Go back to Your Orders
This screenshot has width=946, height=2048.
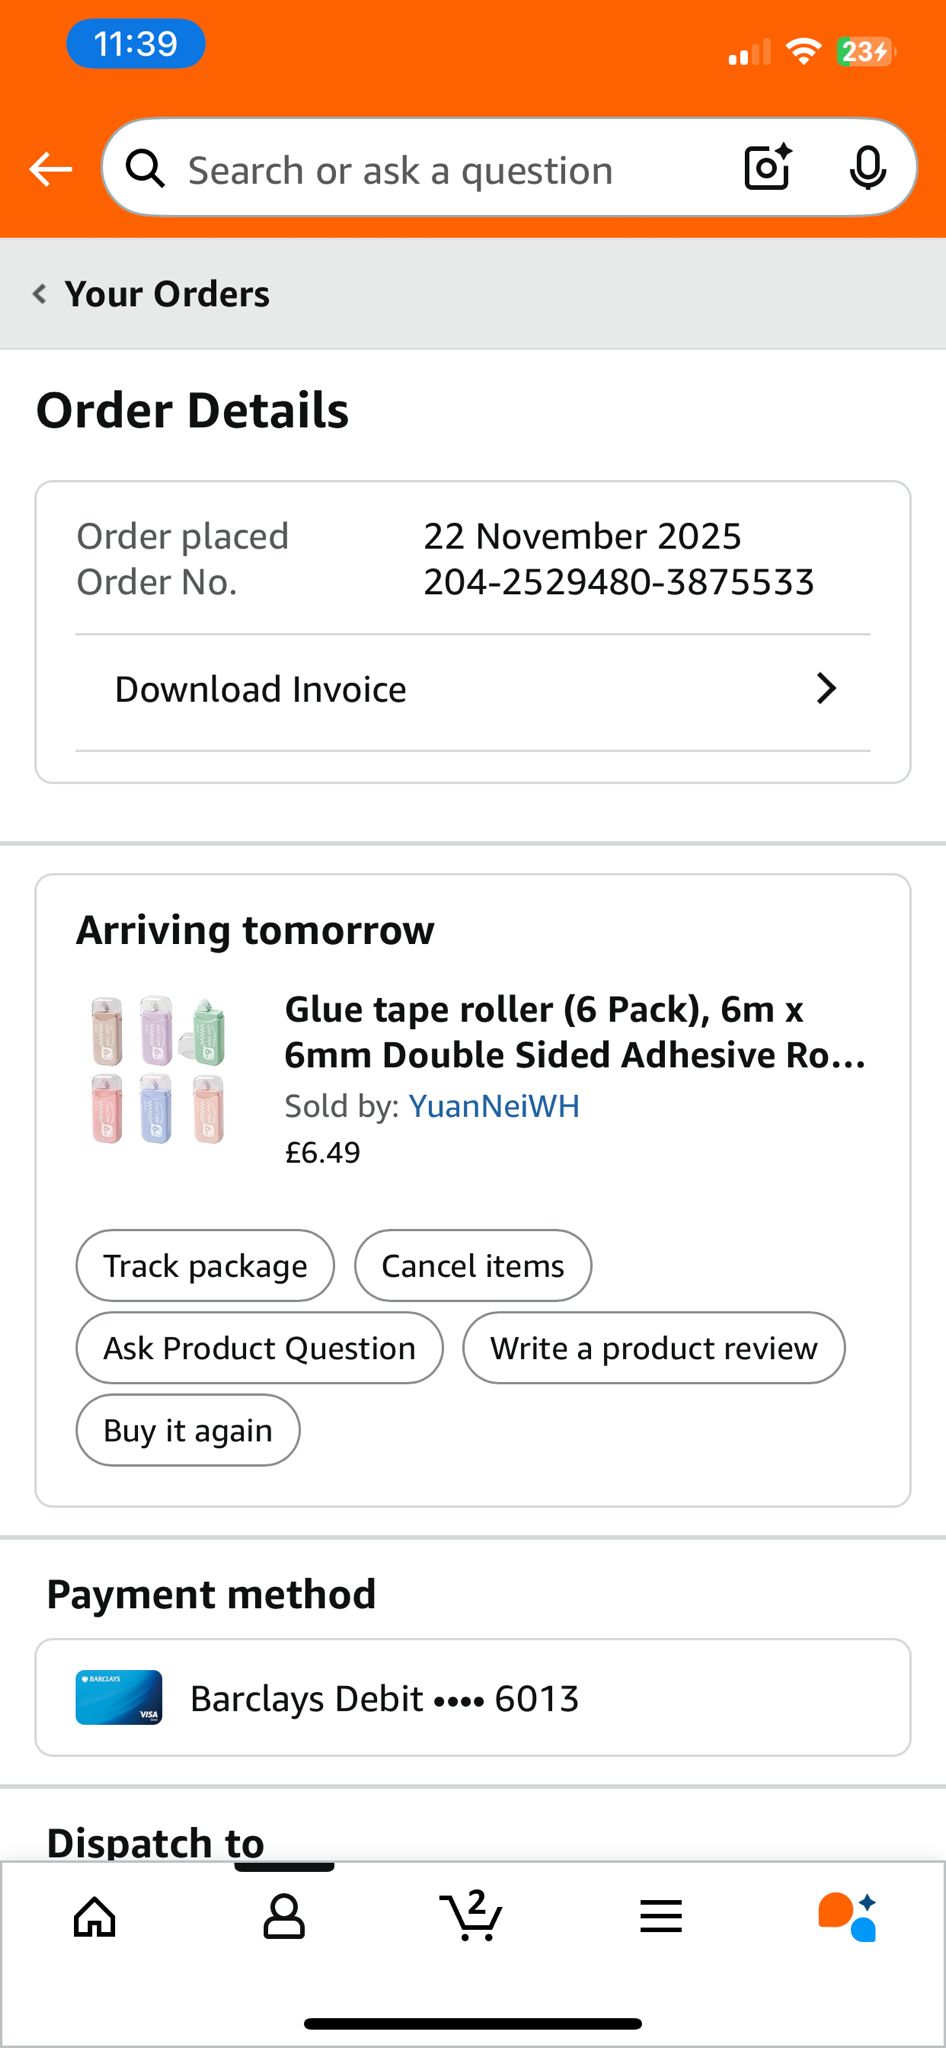[153, 294]
